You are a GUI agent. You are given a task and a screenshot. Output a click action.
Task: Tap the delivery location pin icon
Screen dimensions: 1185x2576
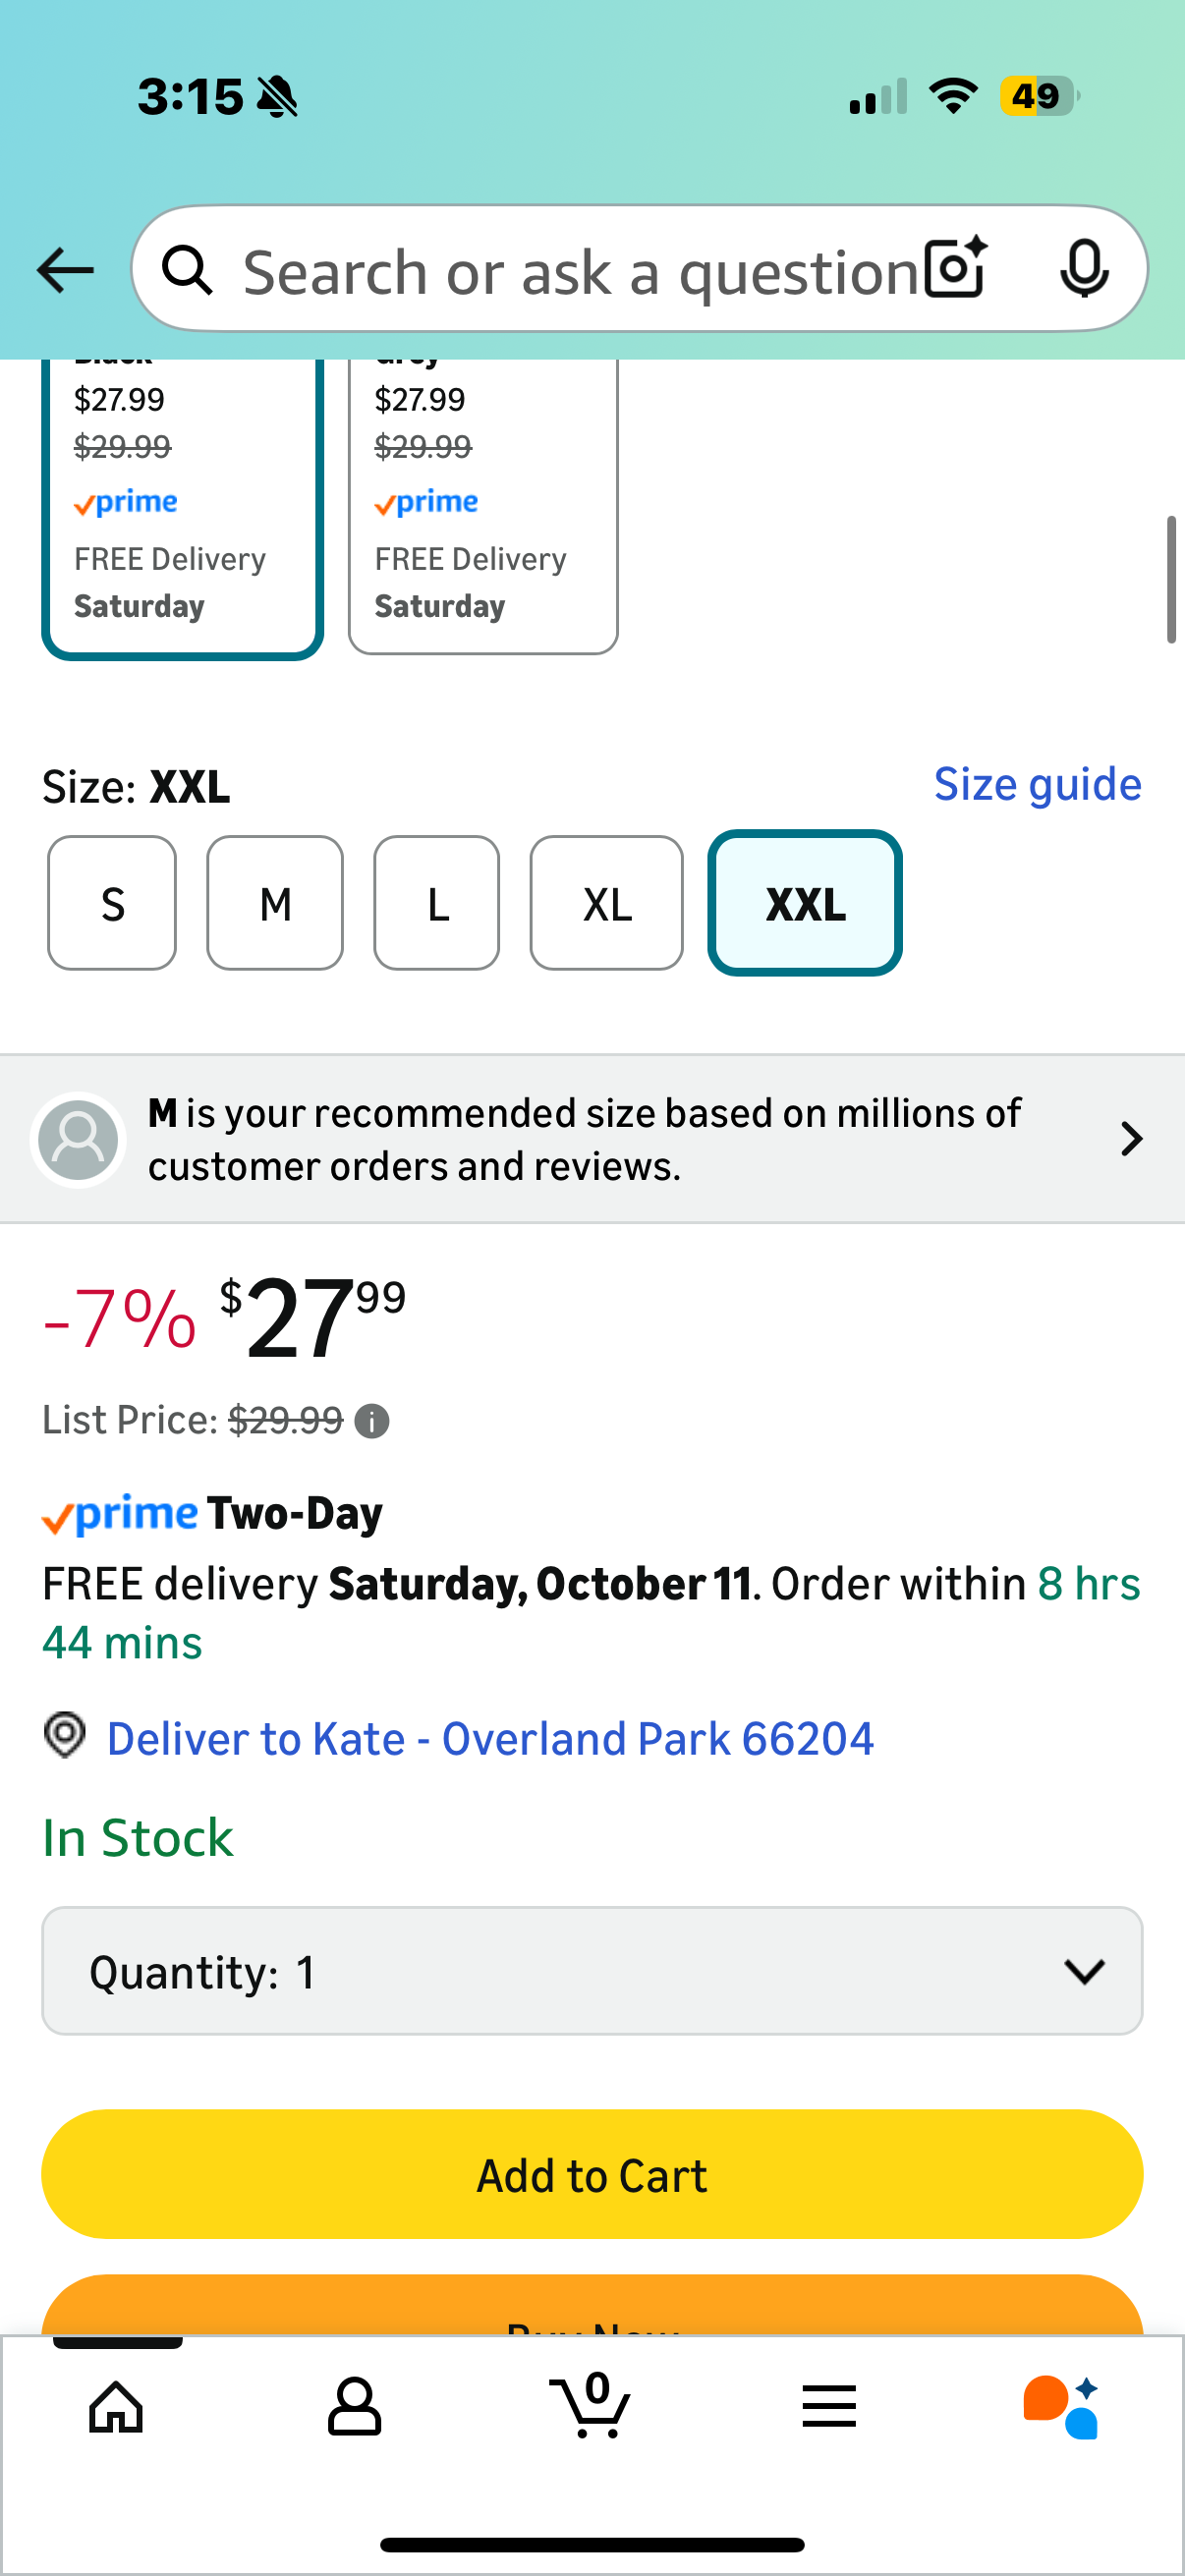tap(65, 1735)
